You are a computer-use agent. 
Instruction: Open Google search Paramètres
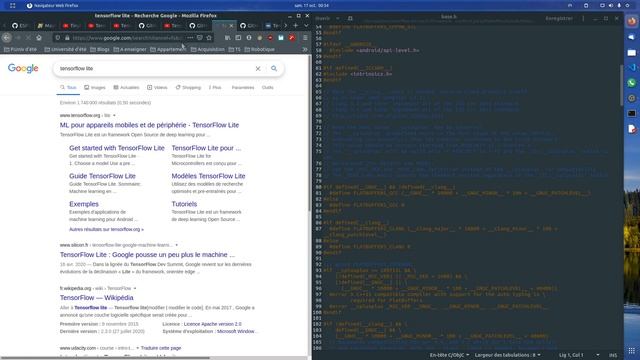(242, 87)
